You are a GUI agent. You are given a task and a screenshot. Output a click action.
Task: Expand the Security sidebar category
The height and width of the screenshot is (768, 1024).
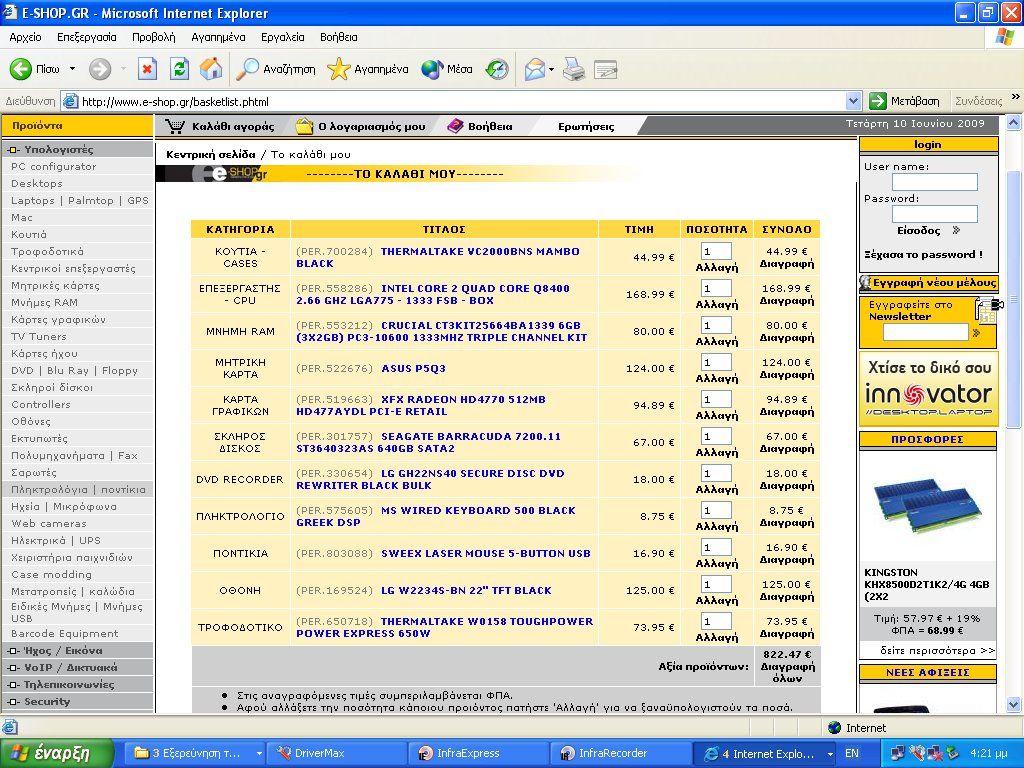point(46,701)
